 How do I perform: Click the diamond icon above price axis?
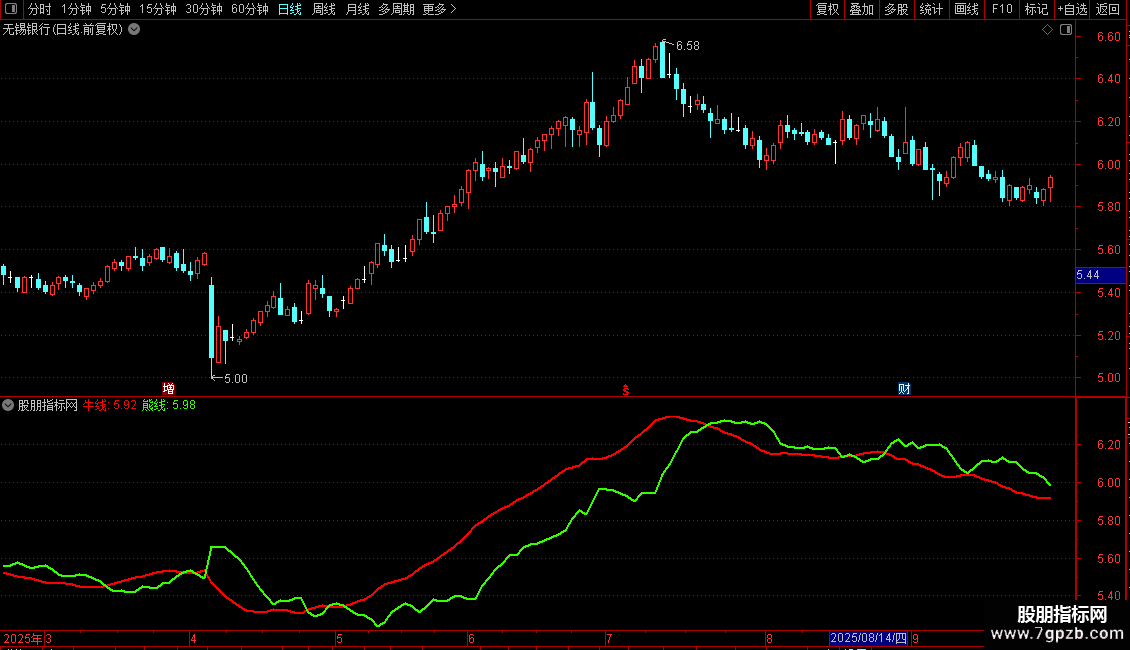coord(1048,30)
